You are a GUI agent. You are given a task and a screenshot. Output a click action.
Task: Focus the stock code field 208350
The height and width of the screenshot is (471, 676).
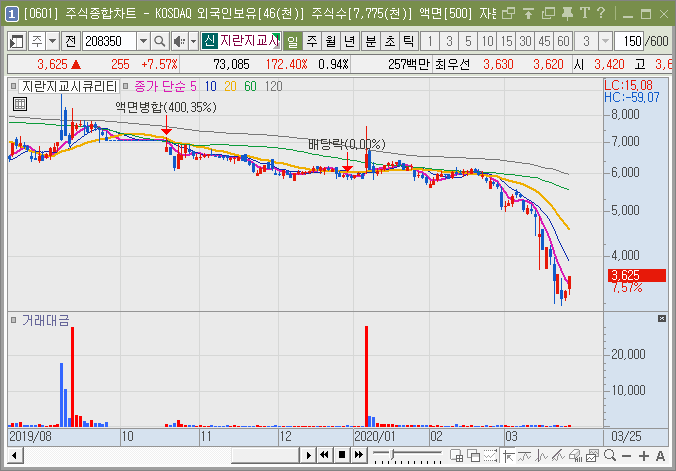coord(110,41)
